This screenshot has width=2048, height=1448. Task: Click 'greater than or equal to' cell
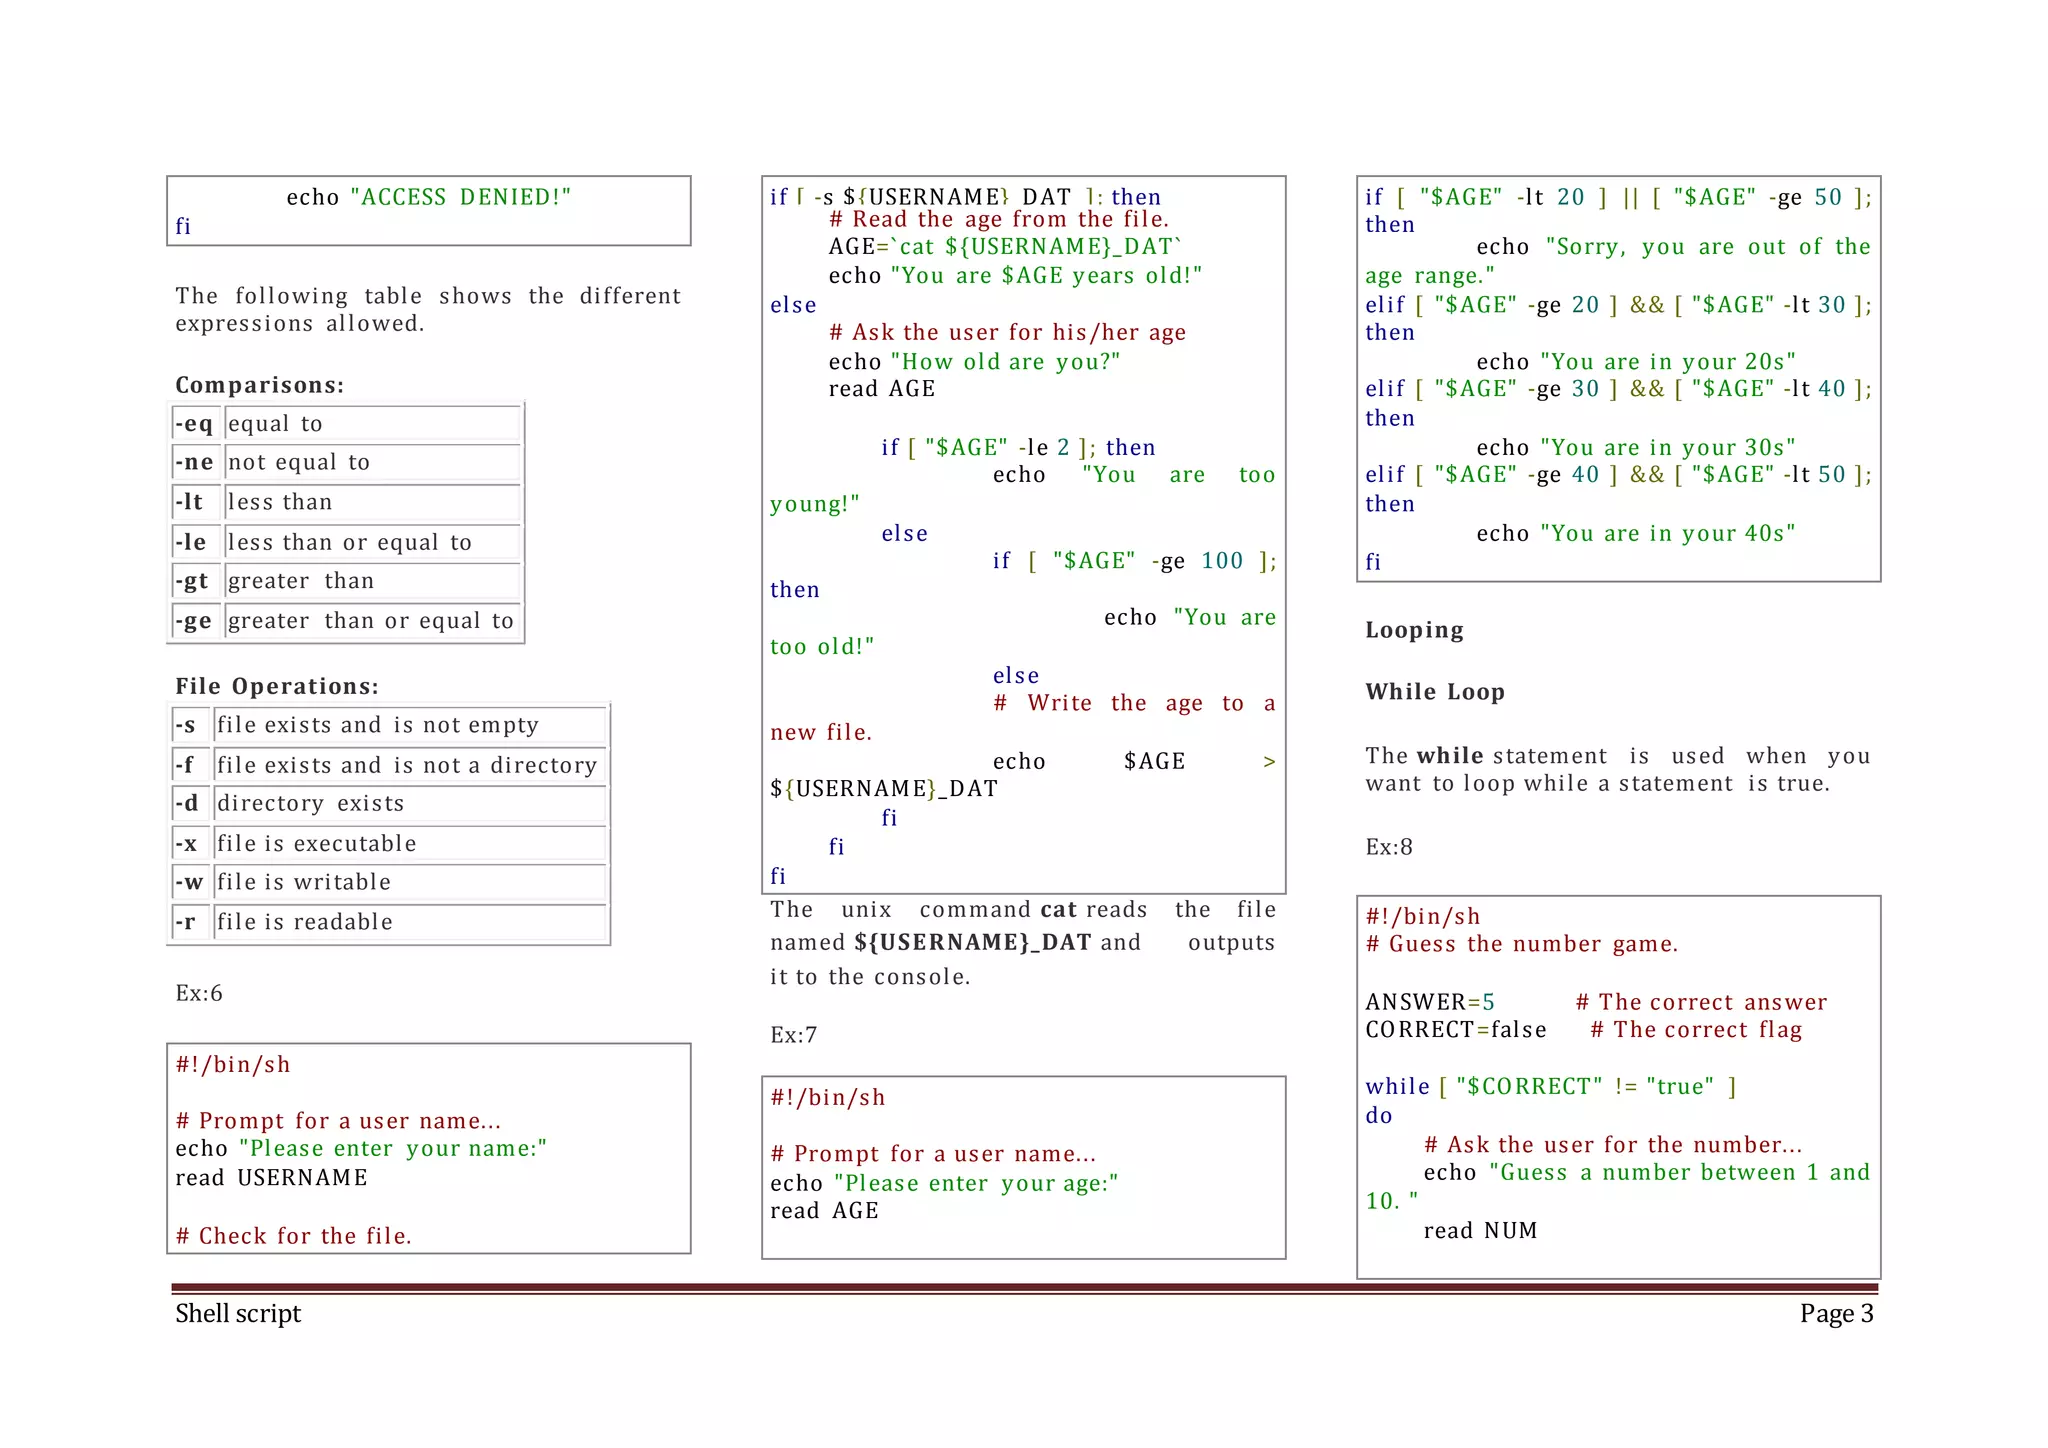[x=370, y=621]
